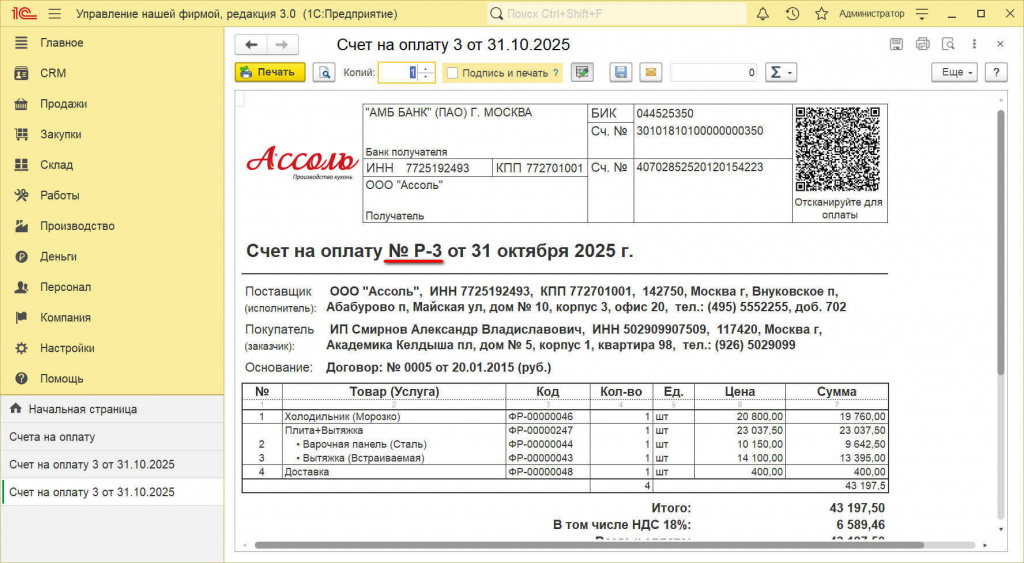Click the ? help button

[x=996, y=72]
